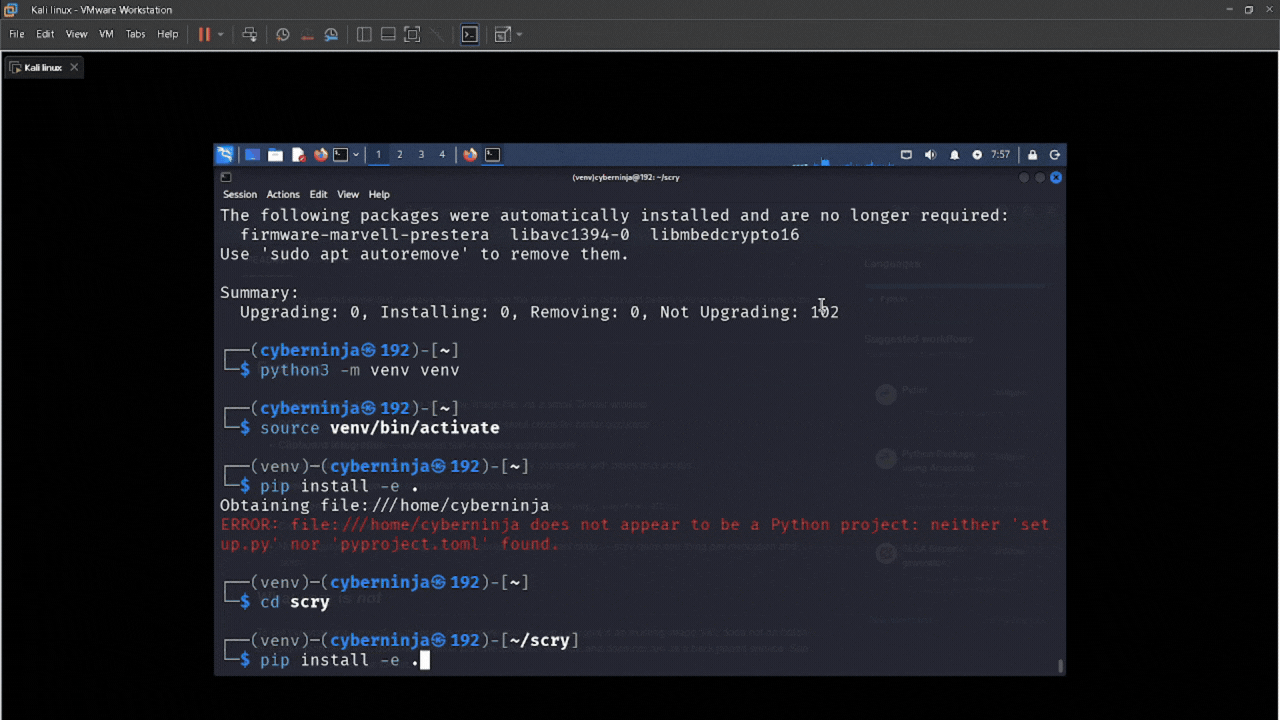Switch to workspace 4
1280x720 pixels.
tap(442, 154)
